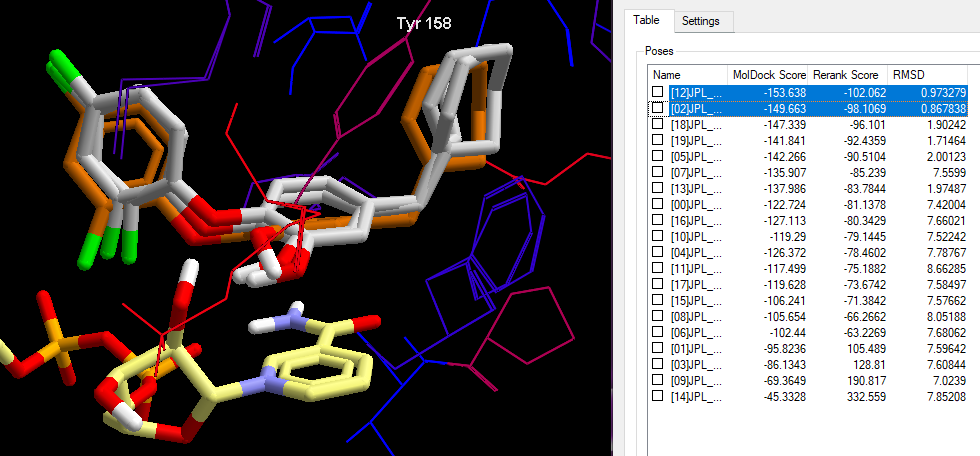Sort poses by Name column header
This screenshot has width=980, height=456.
(x=688, y=75)
